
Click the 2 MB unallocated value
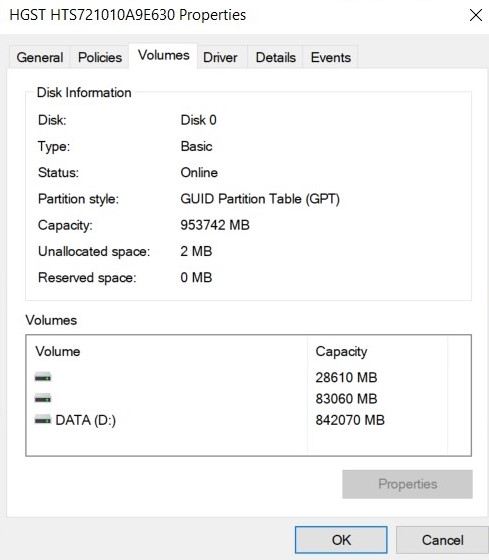coord(196,251)
